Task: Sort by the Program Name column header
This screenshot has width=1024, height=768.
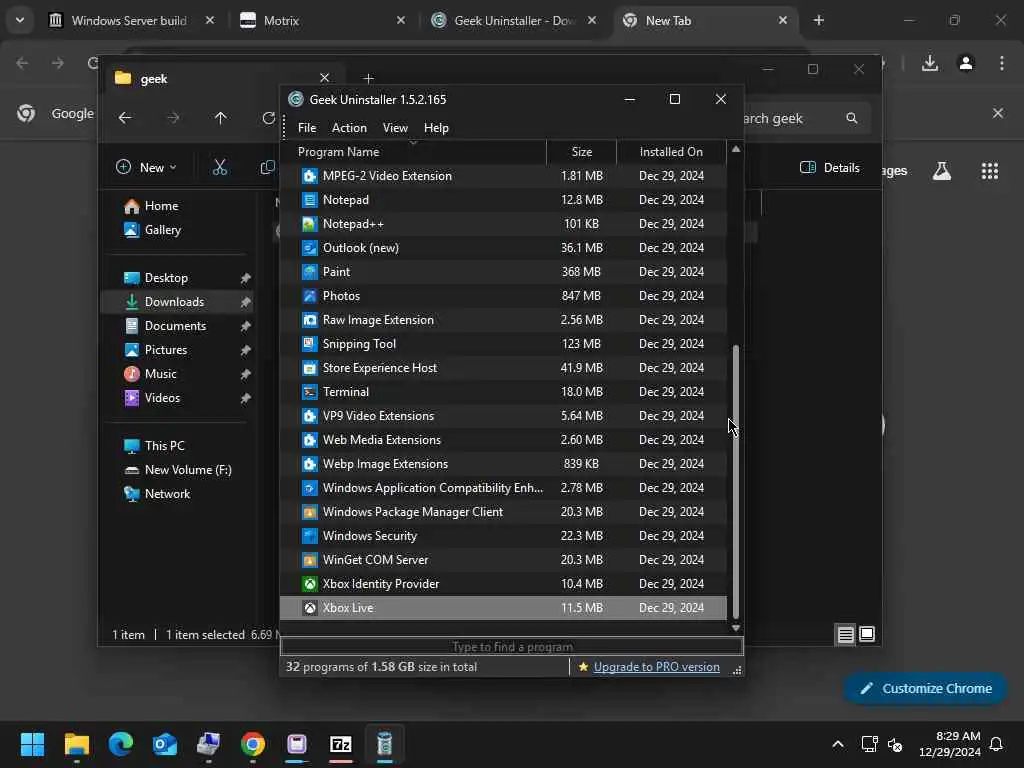Action: [413, 152]
